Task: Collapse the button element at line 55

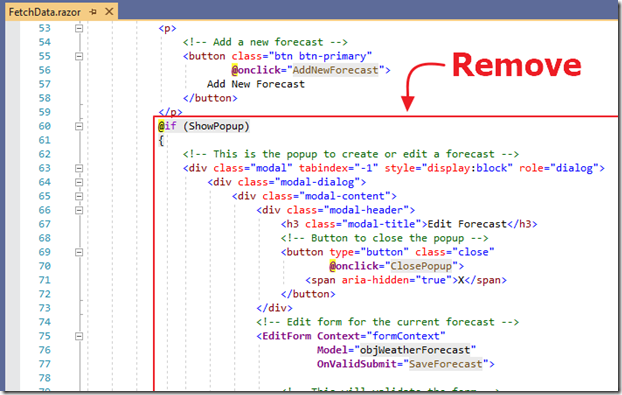Action: (79, 56)
